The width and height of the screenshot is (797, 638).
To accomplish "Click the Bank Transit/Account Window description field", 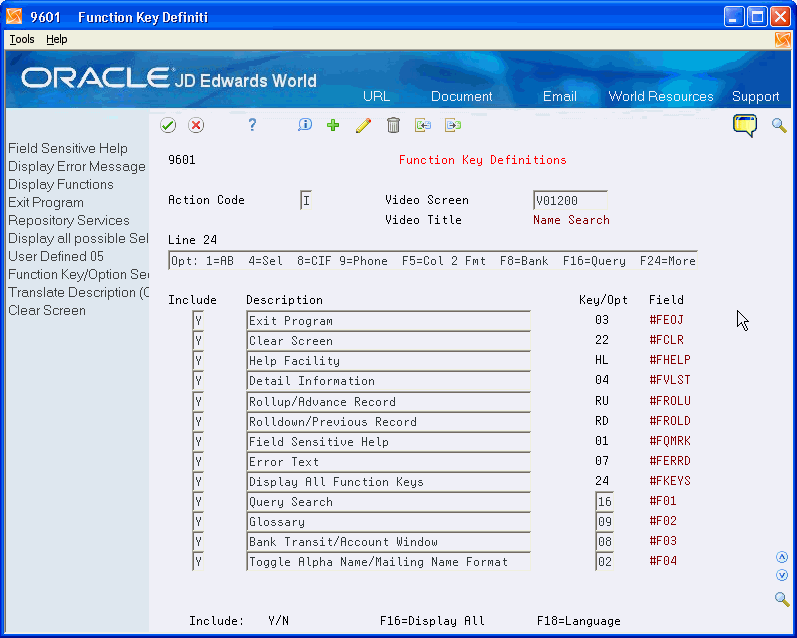I will click(x=388, y=542).
